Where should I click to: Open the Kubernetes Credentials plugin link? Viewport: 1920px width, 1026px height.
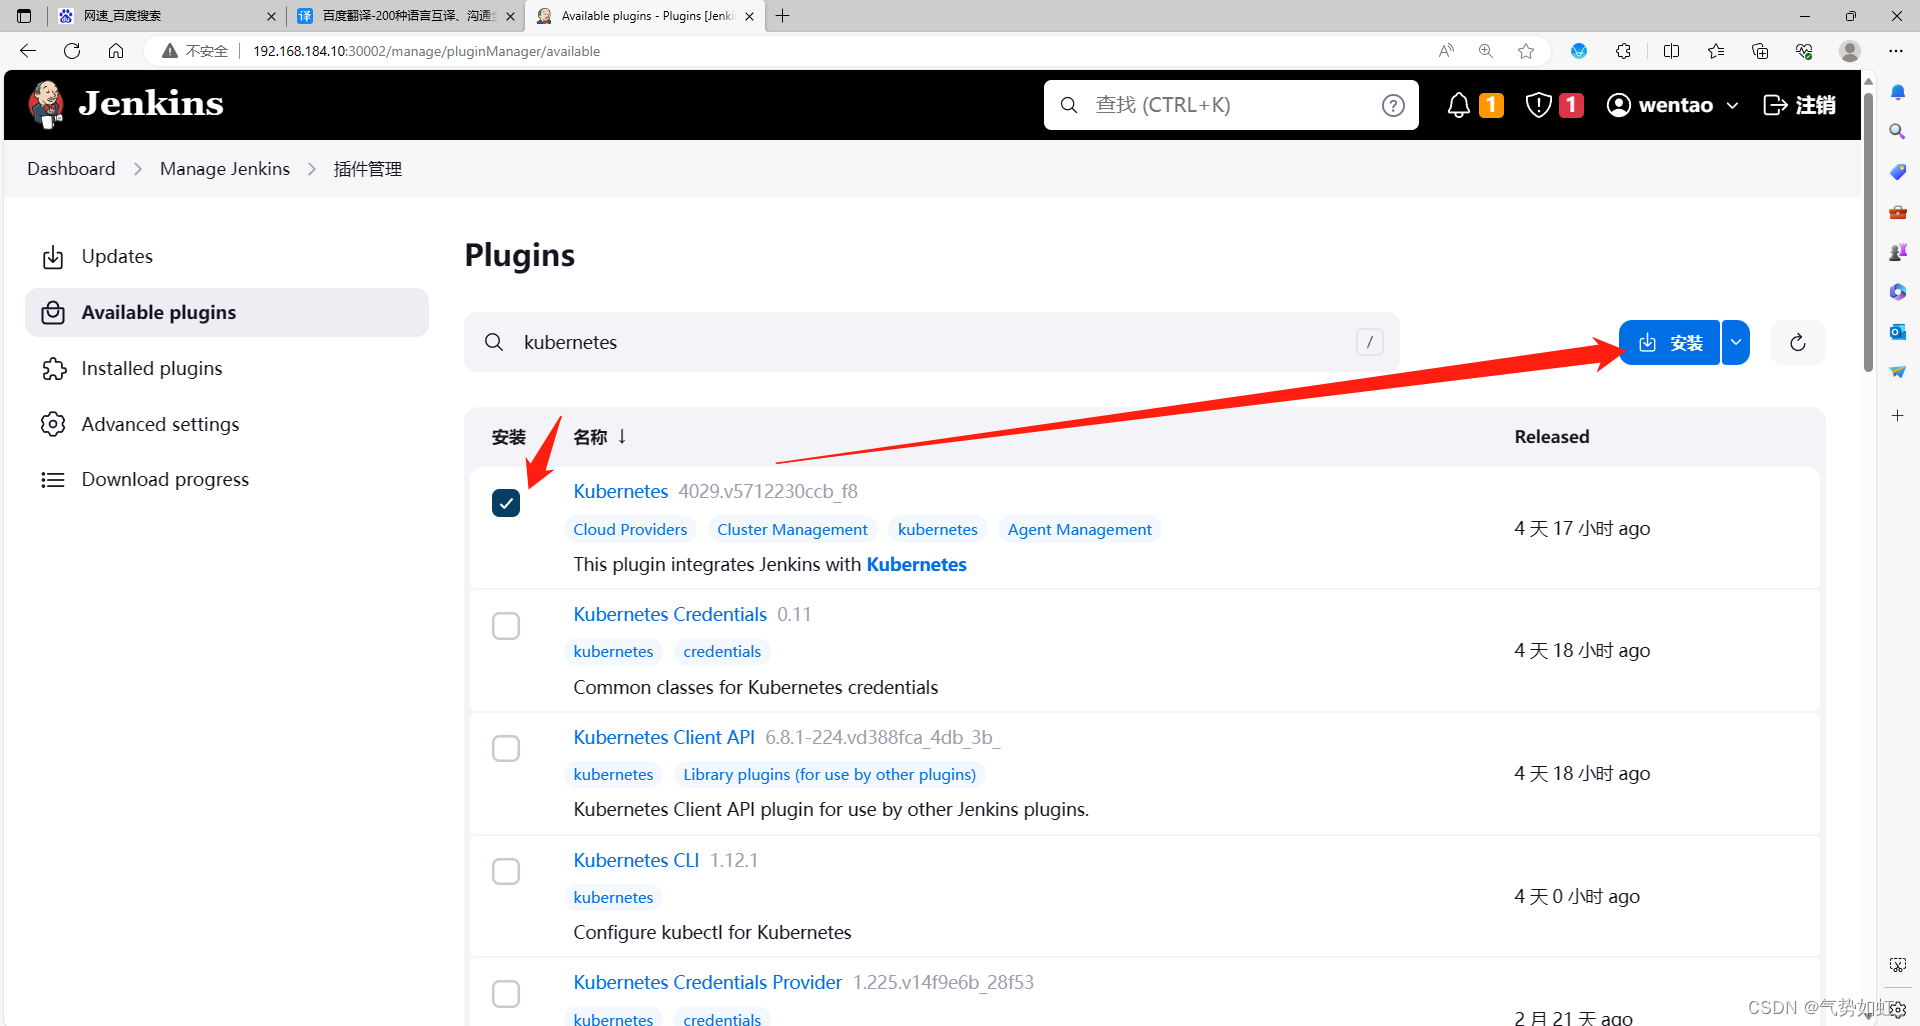coord(670,614)
